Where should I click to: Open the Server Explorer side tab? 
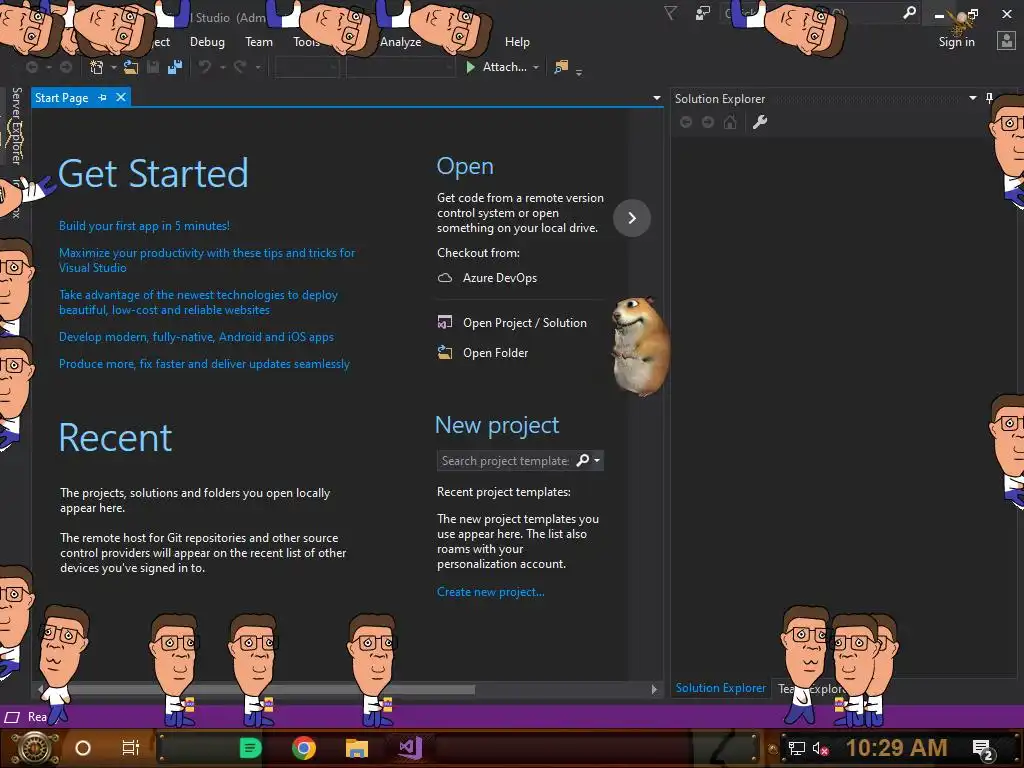click(16, 125)
